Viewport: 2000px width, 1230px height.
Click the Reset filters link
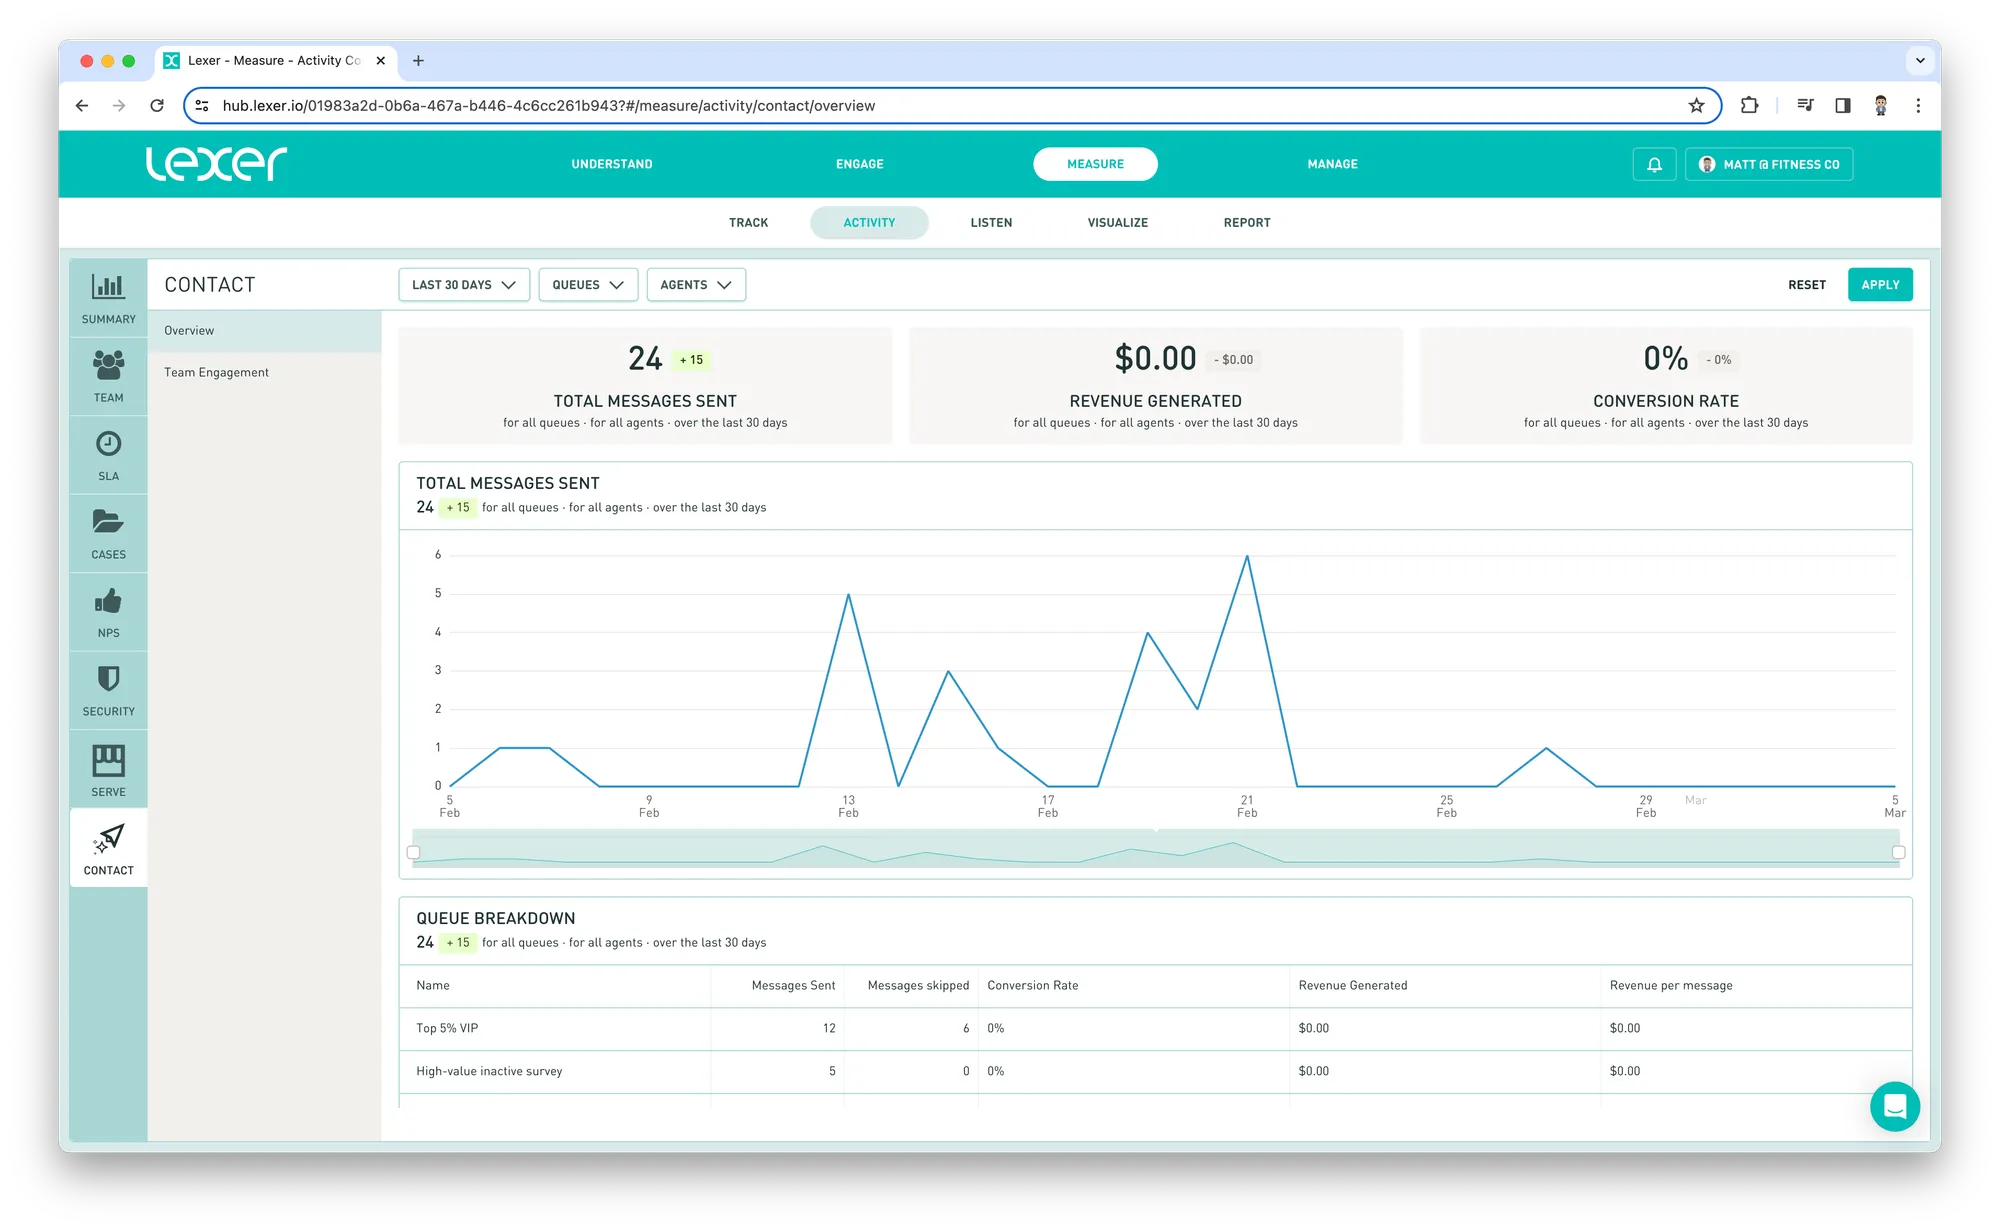coord(1806,285)
